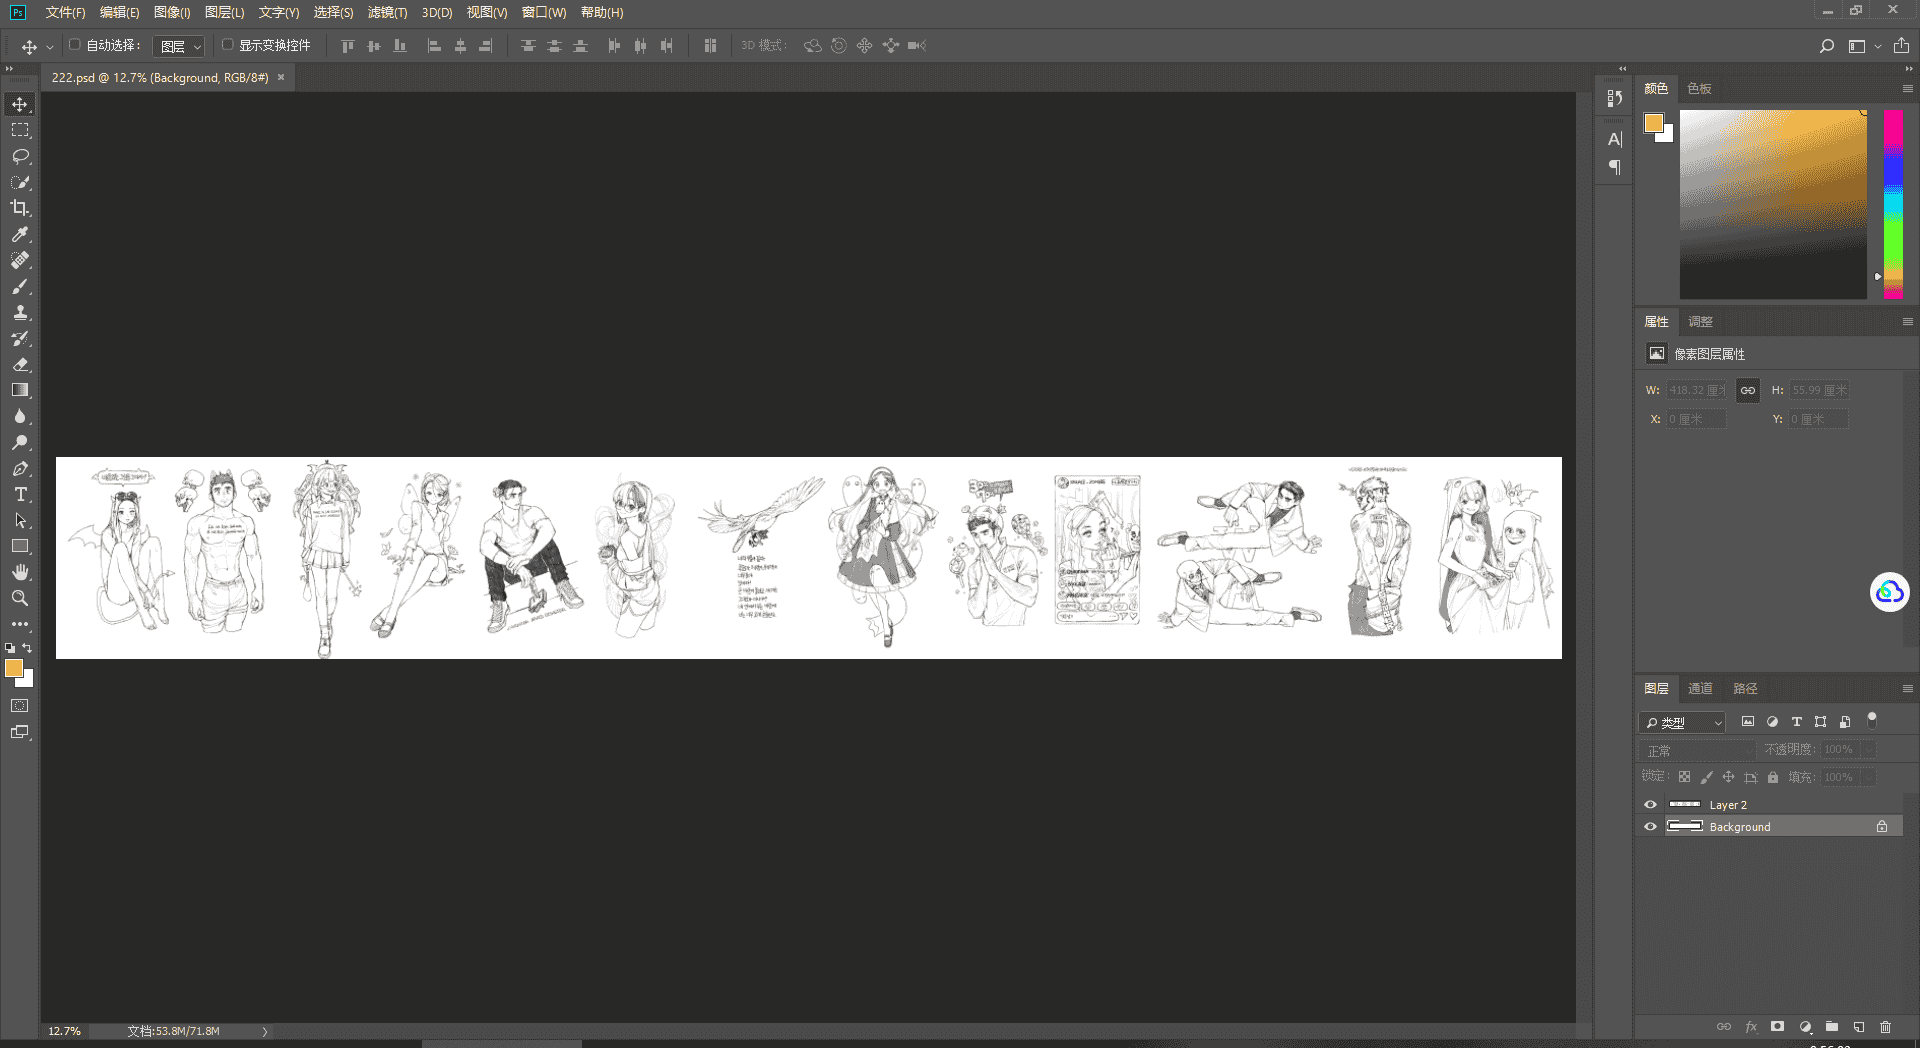Switch to the 色板 tab
Screen dimensions: 1920x1048
tap(1699, 89)
